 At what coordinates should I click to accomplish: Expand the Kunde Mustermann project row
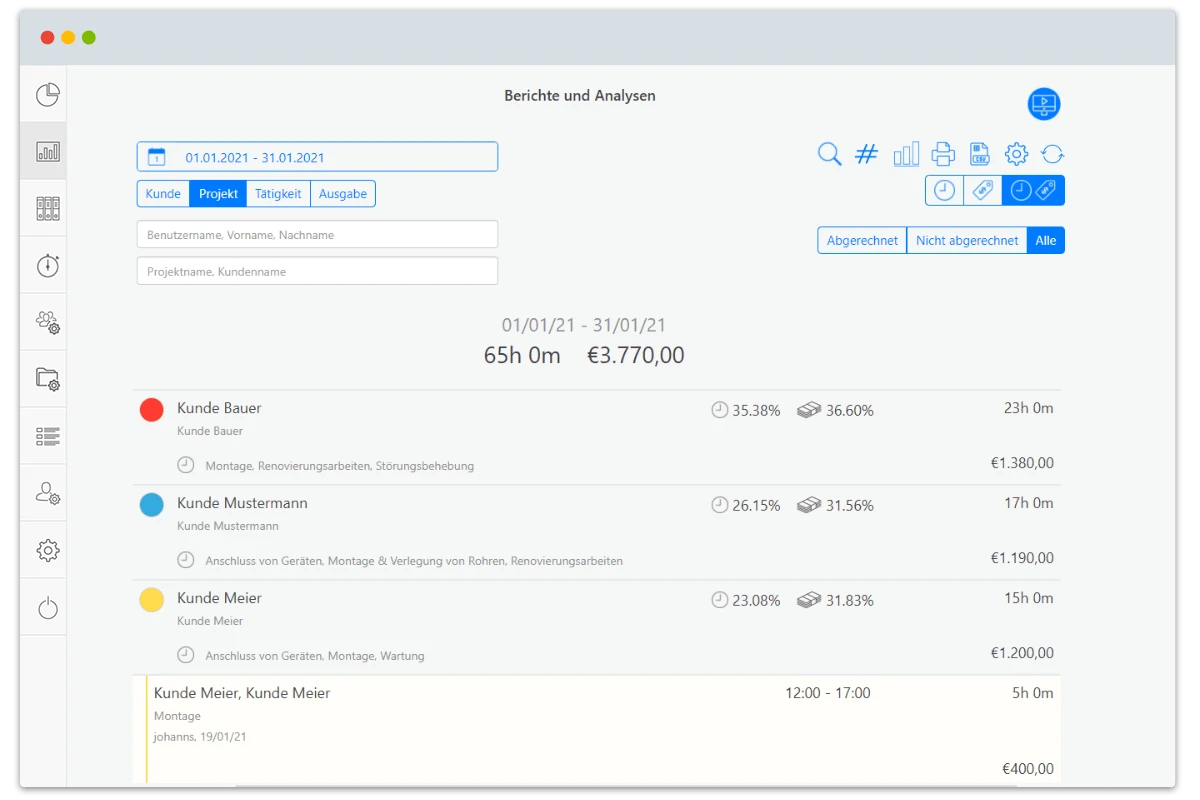(x=597, y=532)
